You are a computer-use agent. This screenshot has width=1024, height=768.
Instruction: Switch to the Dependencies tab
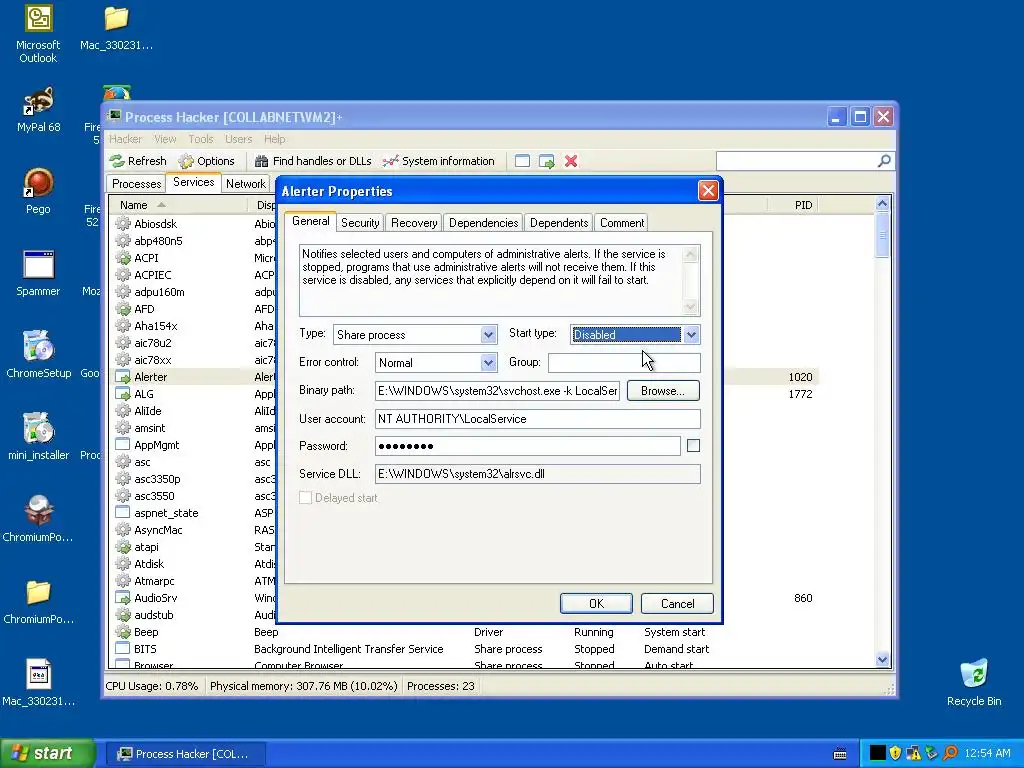(483, 223)
